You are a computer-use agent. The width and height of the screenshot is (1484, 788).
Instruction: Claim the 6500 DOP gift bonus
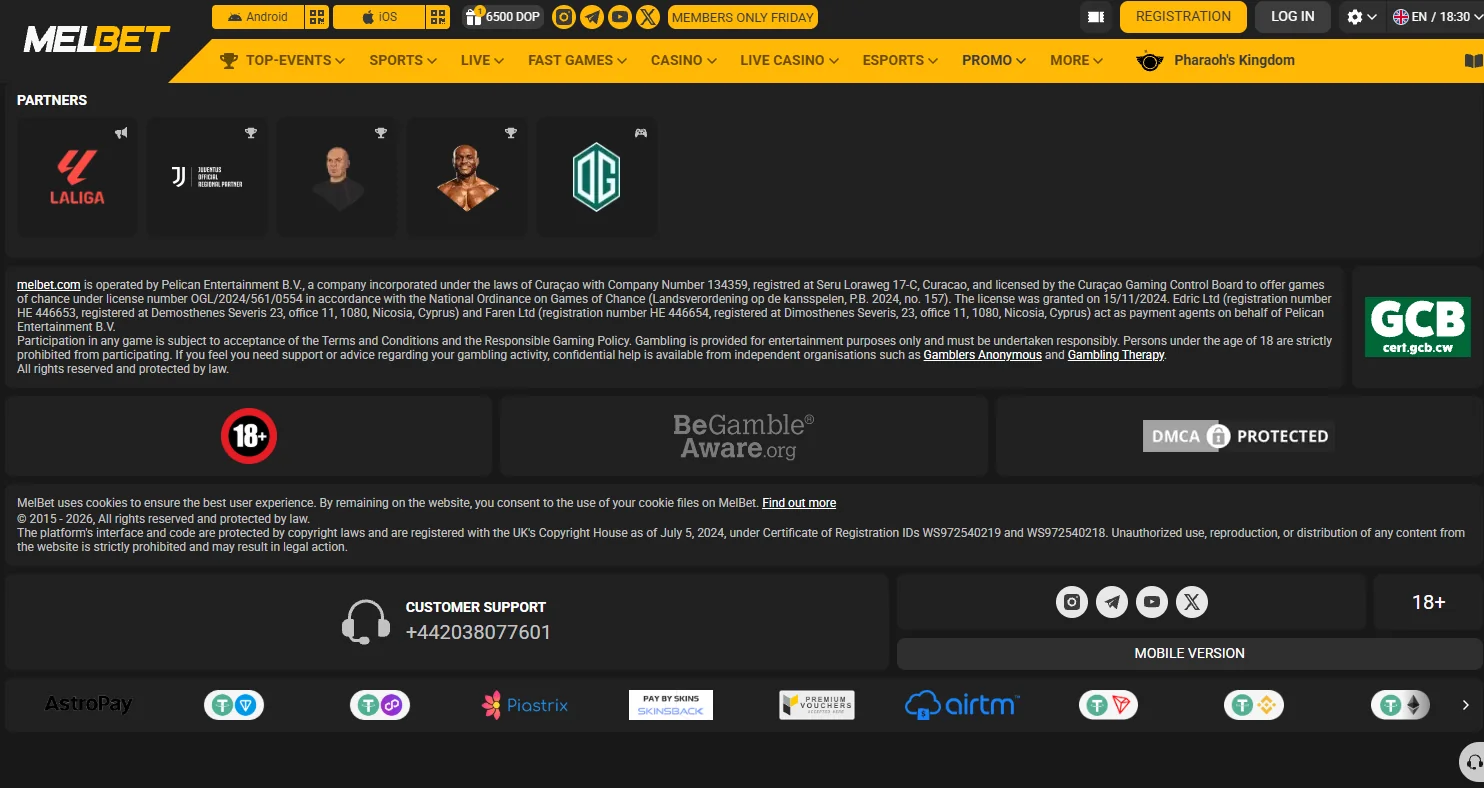pyautogui.click(x=503, y=17)
